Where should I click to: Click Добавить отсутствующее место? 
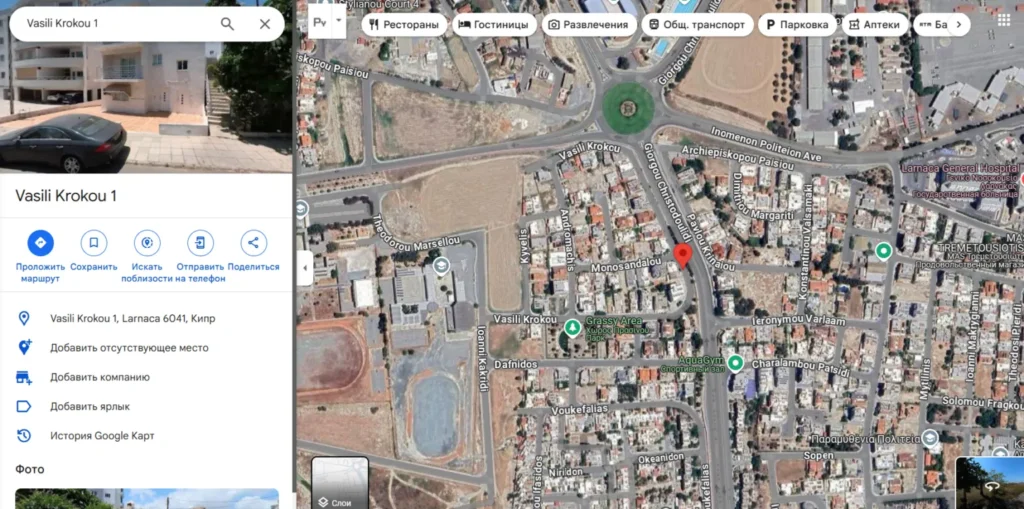click(x=129, y=348)
